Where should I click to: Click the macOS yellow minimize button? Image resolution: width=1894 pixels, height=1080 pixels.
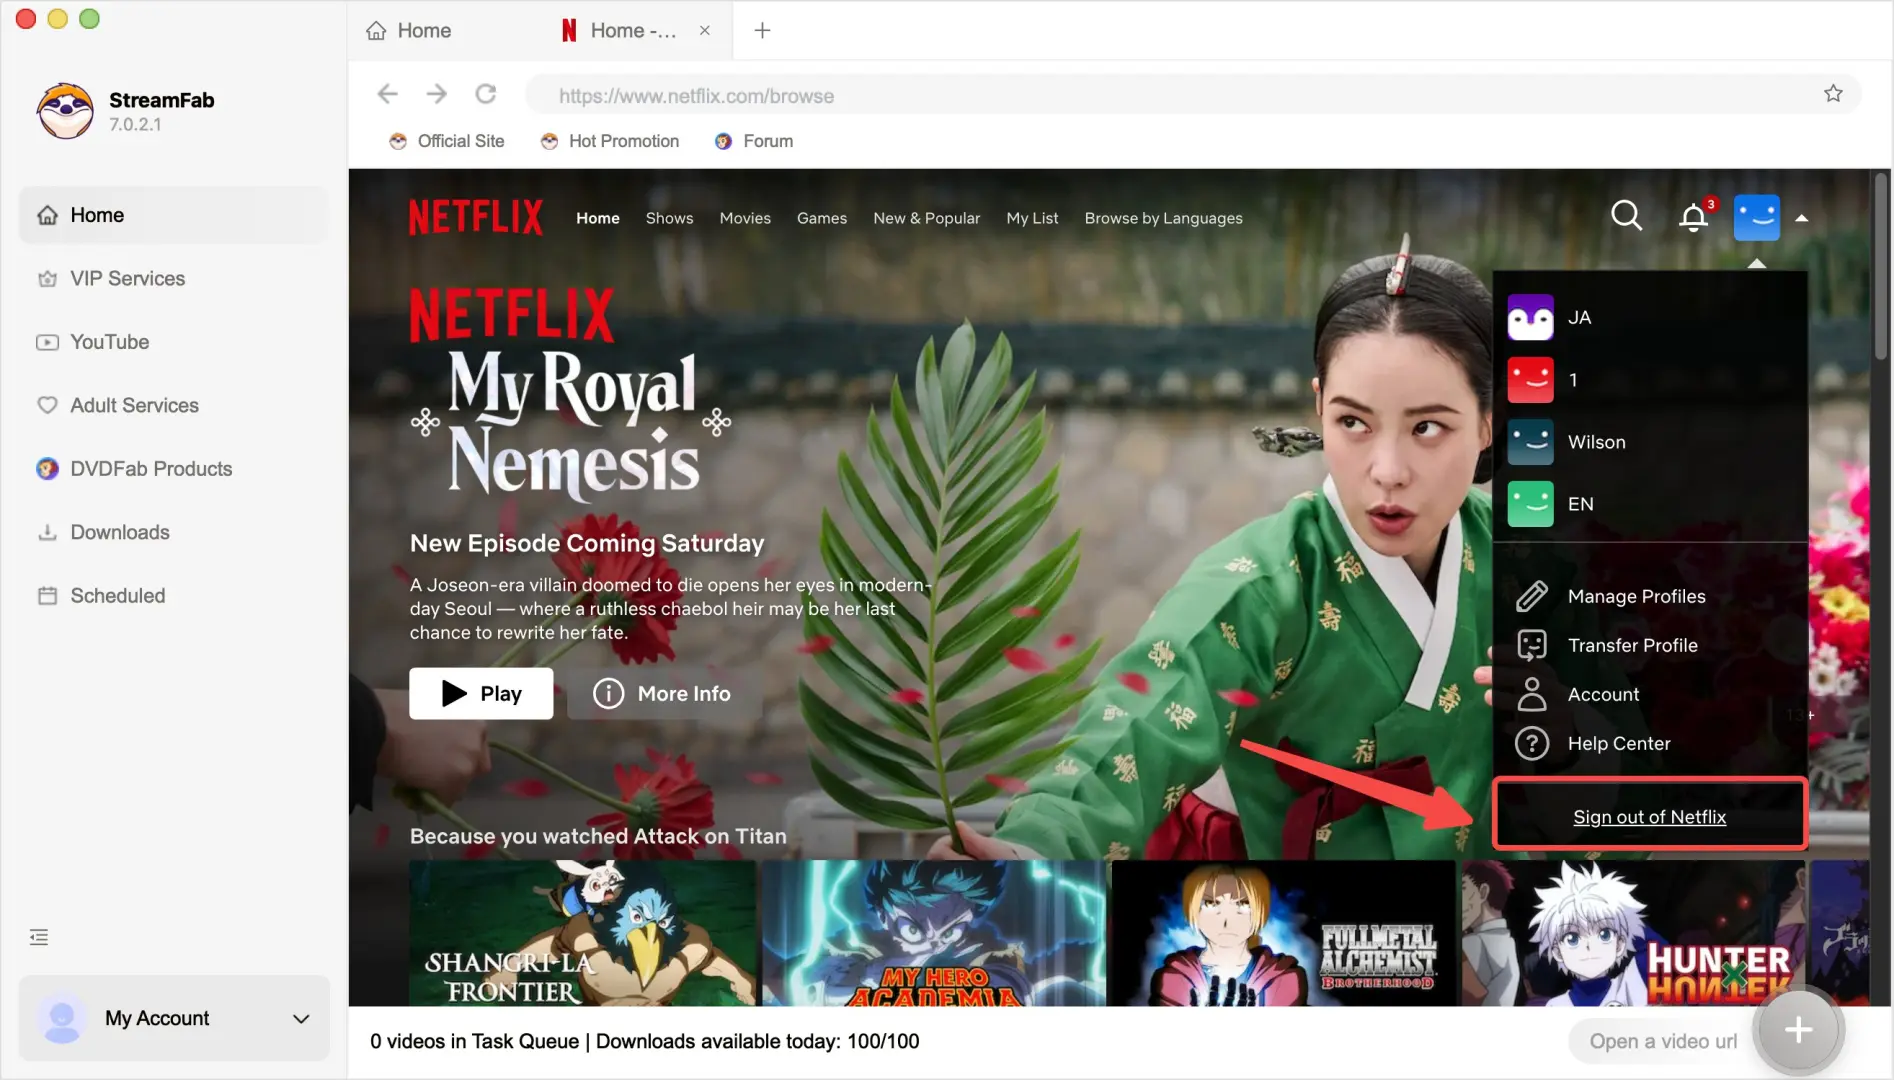tap(58, 19)
